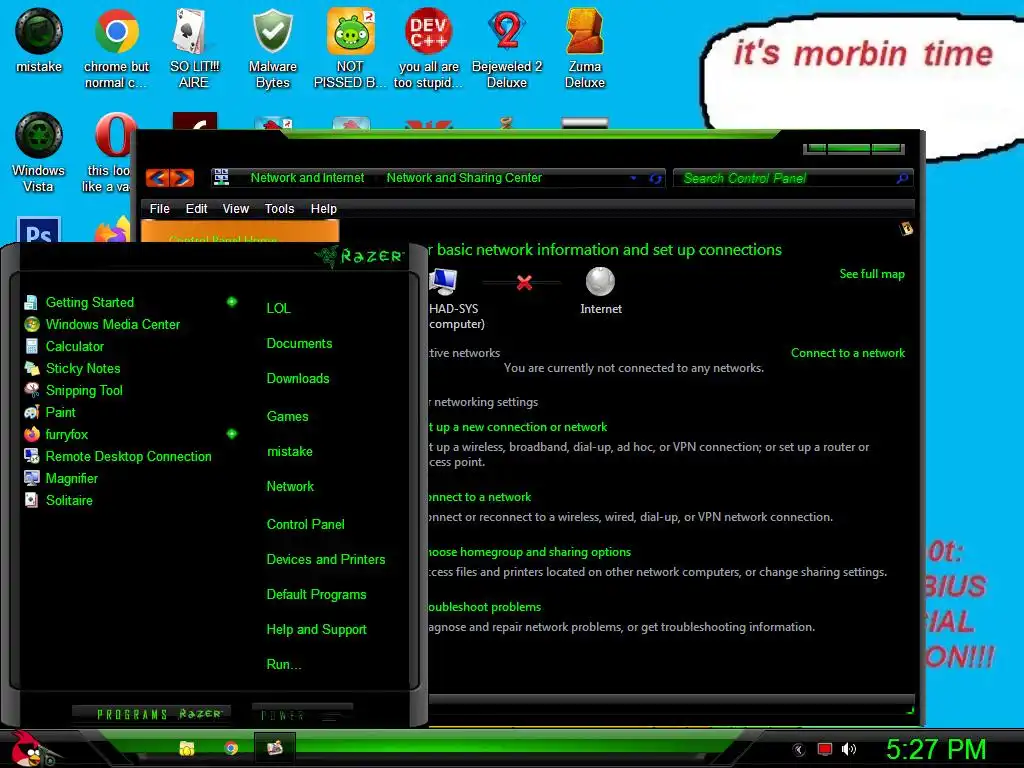Expand furryfox jump list arrow
Viewport: 1024px width, 768px height.
pyautogui.click(x=231, y=434)
